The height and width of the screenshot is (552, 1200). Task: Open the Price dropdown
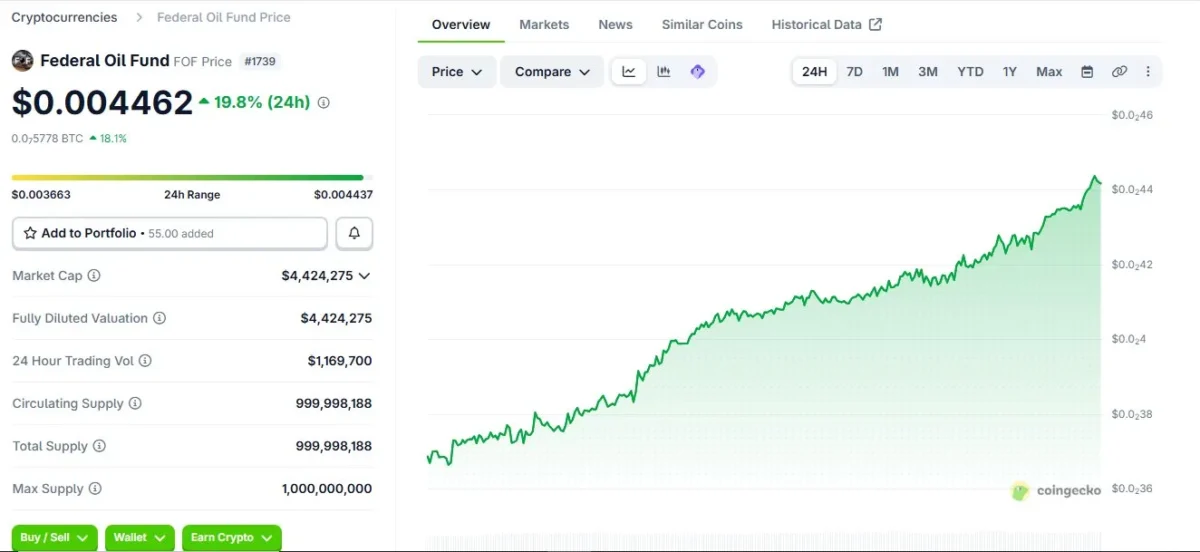coord(457,72)
